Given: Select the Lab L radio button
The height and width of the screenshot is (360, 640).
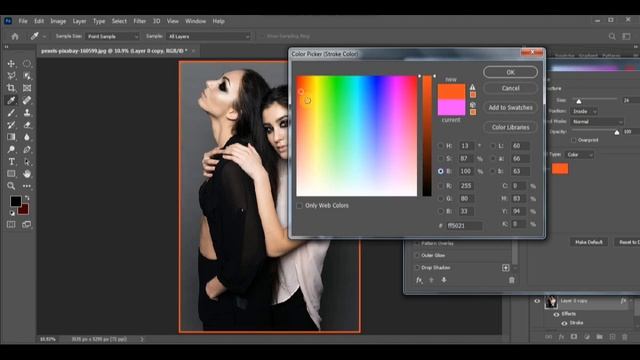Looking at the screenshot, I should click(493, 146).
